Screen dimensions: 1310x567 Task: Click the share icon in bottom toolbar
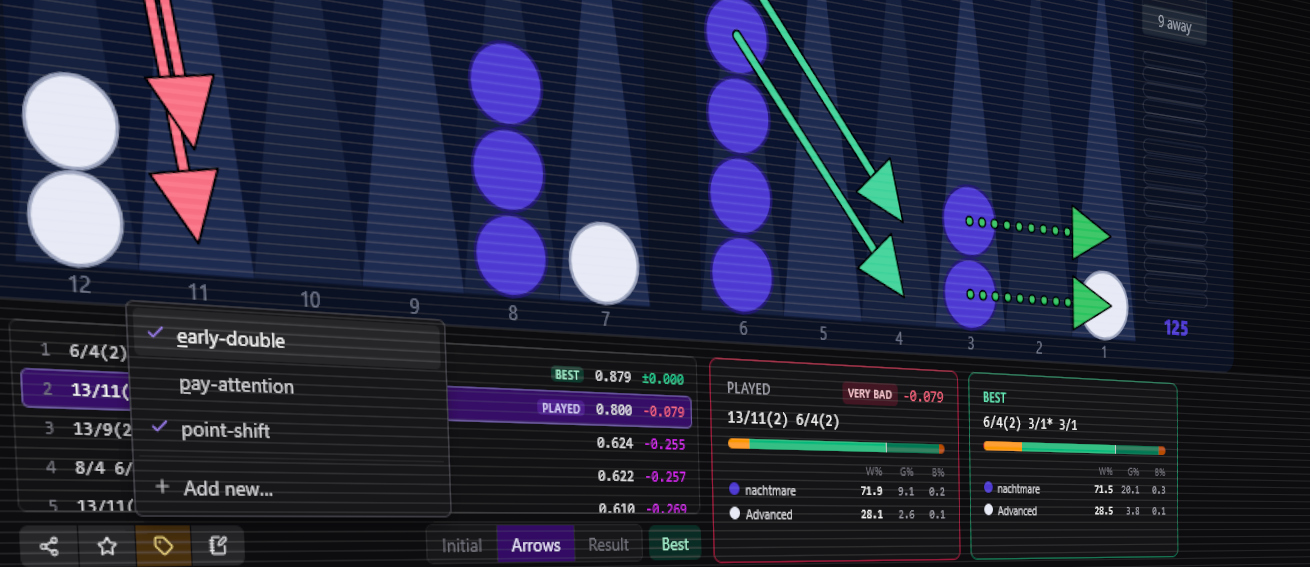tap(48, 546)
